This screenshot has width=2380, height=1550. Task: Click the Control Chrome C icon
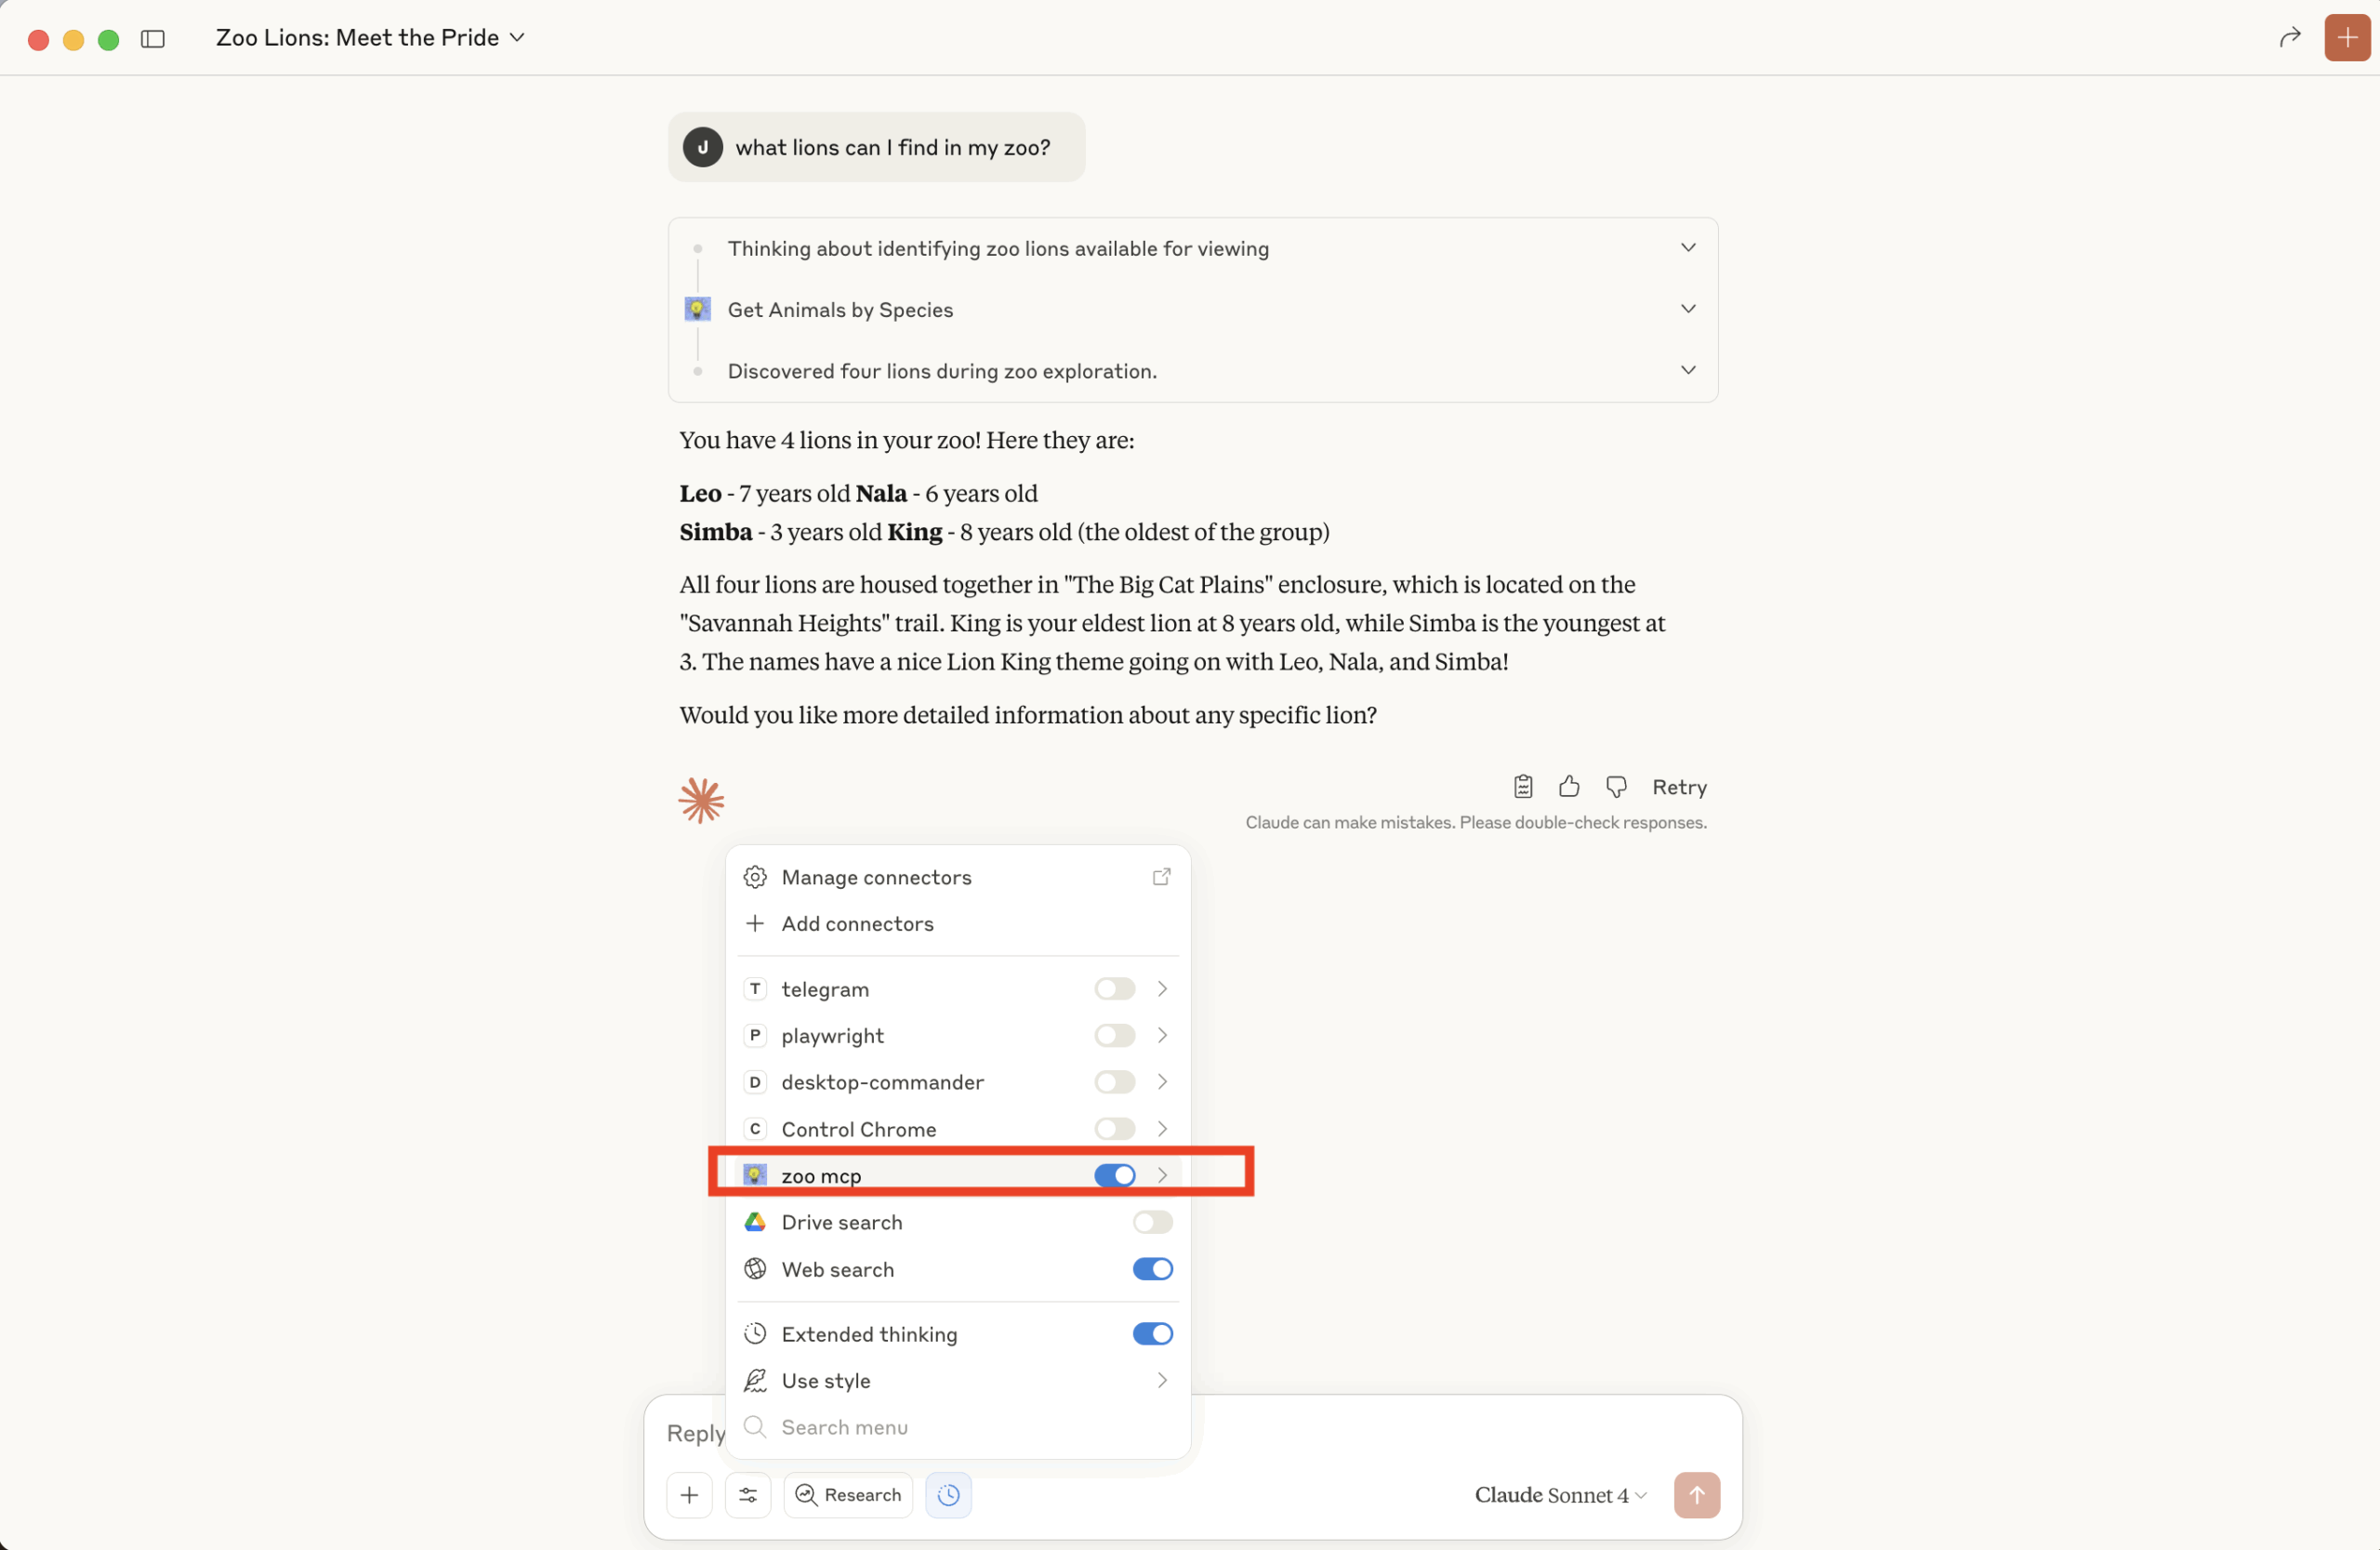tap(755, 1129)
